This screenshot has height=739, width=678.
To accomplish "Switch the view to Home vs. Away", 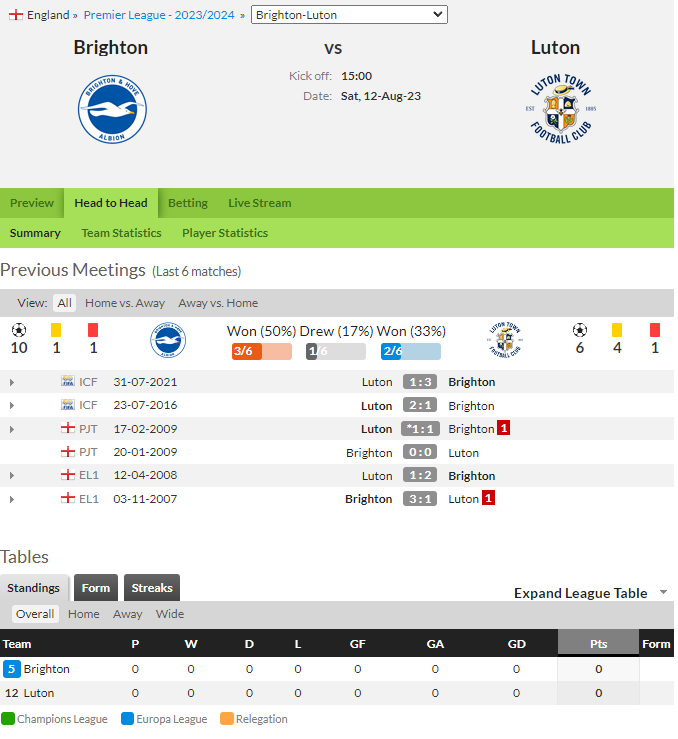I will point(125,303).
